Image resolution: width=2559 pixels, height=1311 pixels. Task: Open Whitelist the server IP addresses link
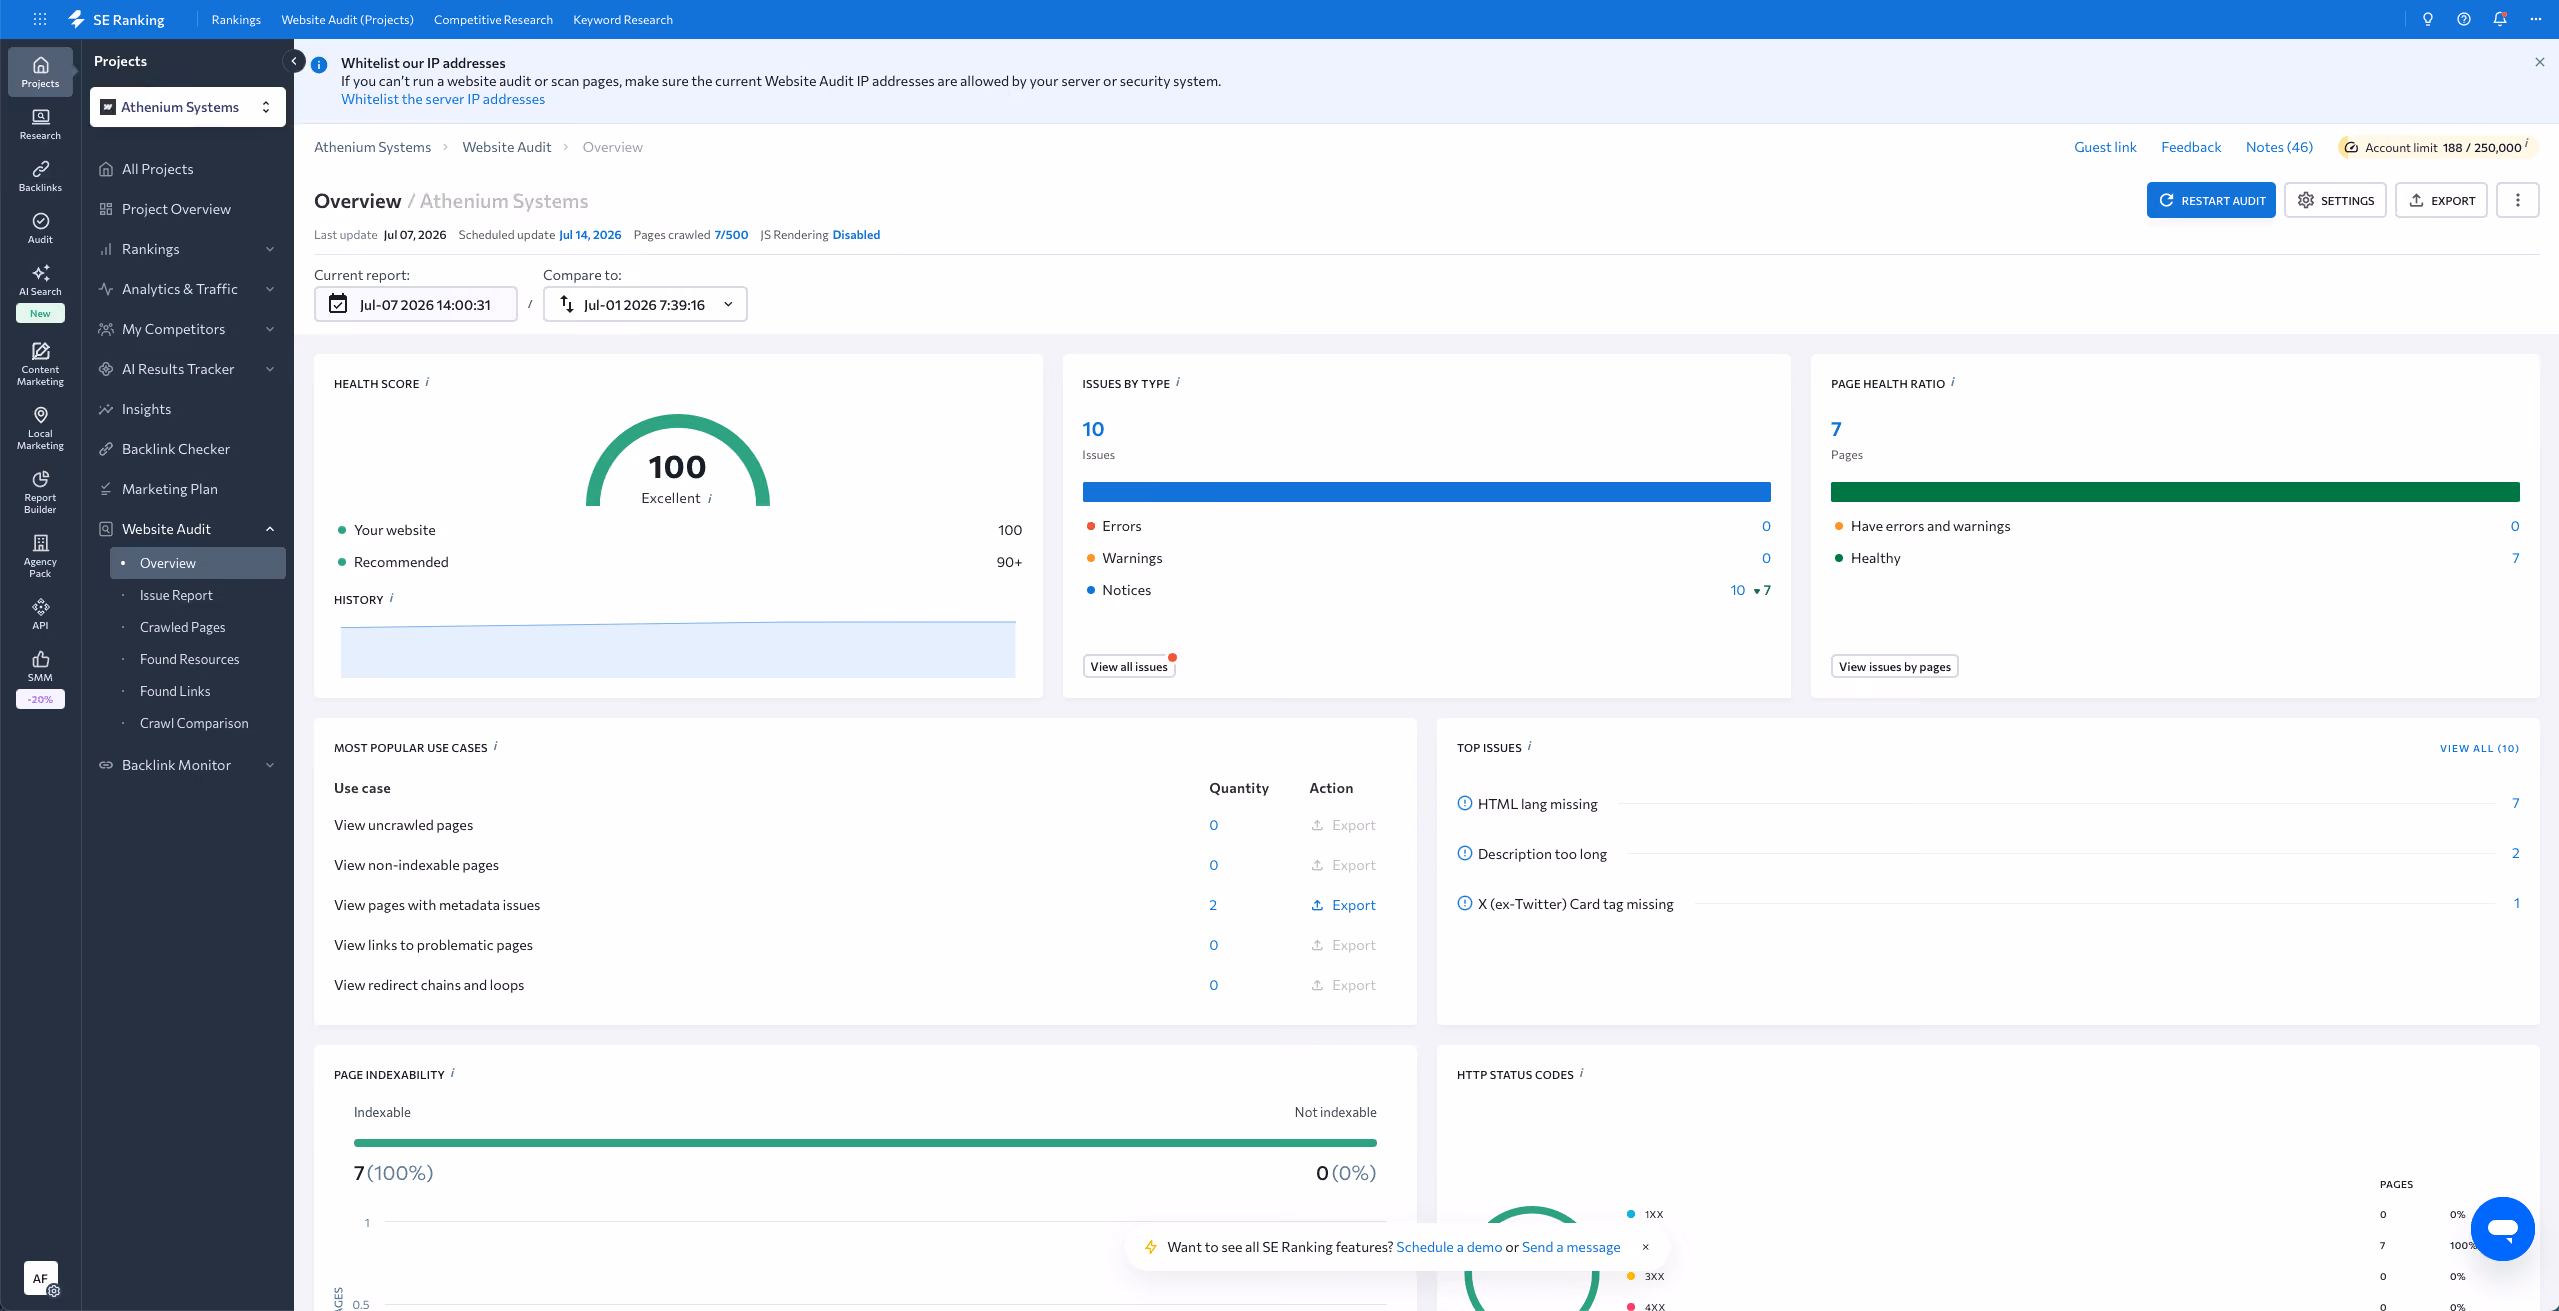pos(443,99)
